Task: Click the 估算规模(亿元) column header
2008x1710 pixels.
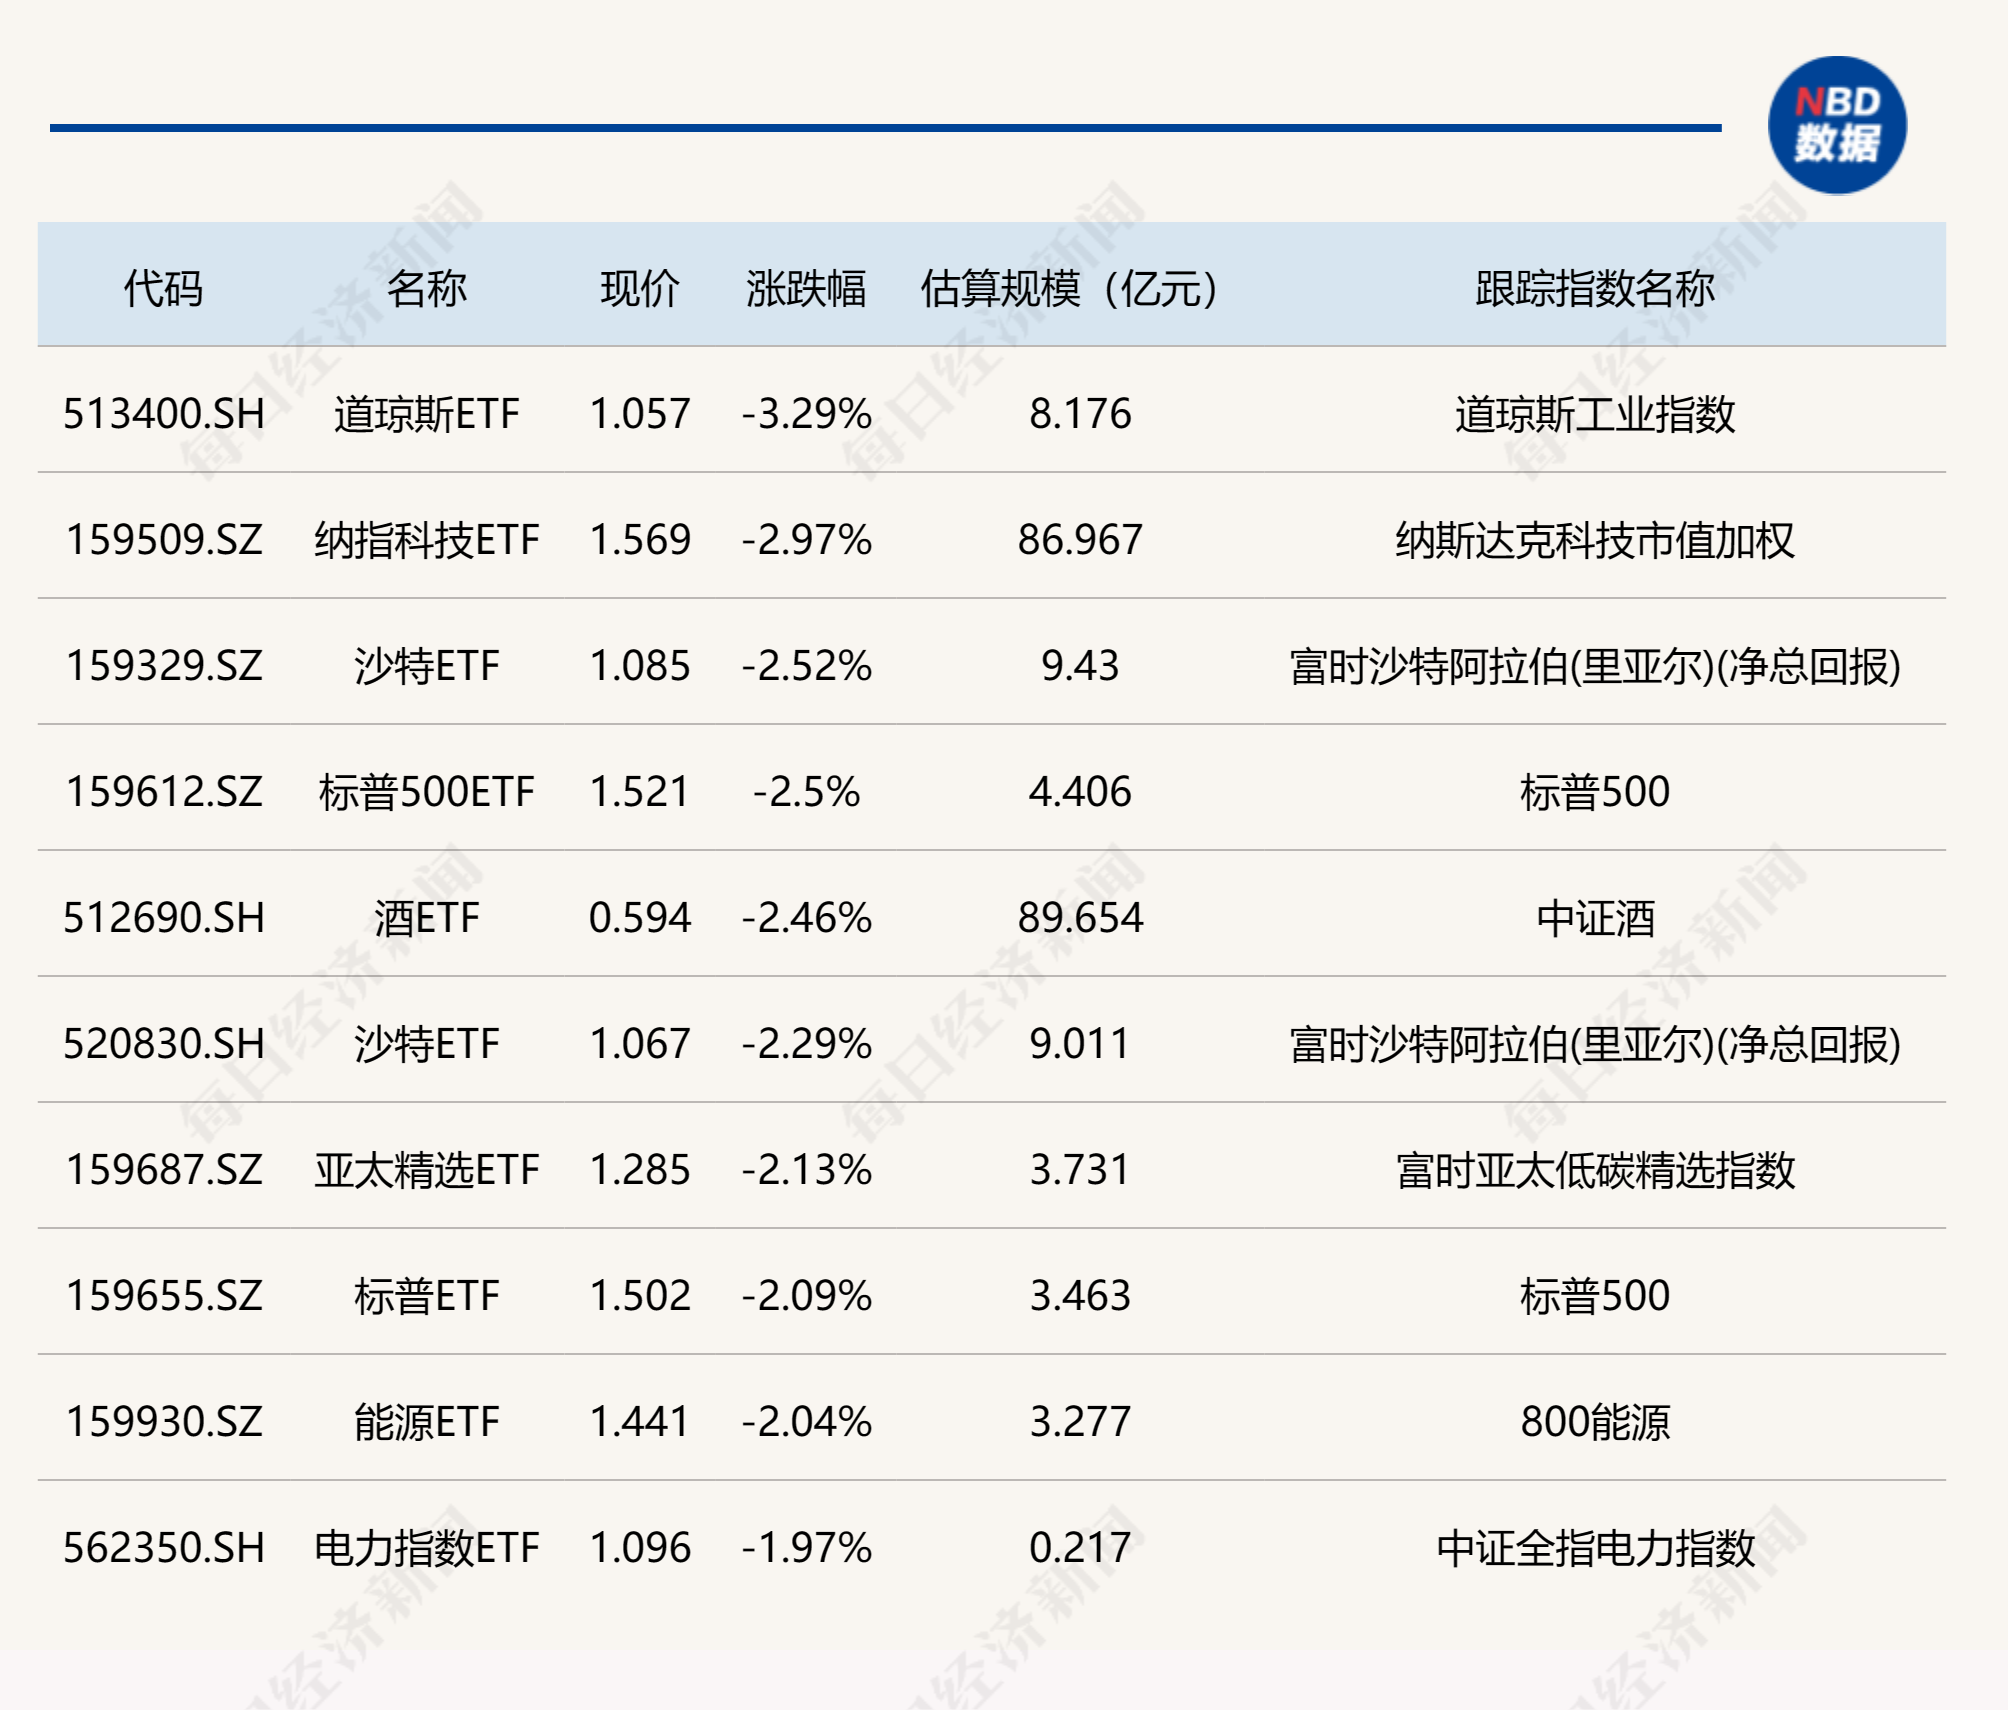Action: point(1069,289)
